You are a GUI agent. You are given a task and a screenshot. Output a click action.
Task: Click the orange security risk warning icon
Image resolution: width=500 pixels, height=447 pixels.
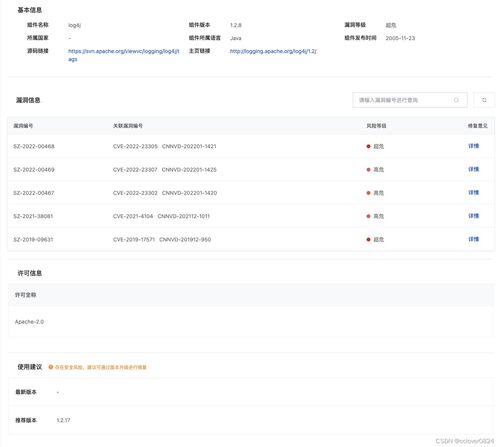(x=51, y=367)
